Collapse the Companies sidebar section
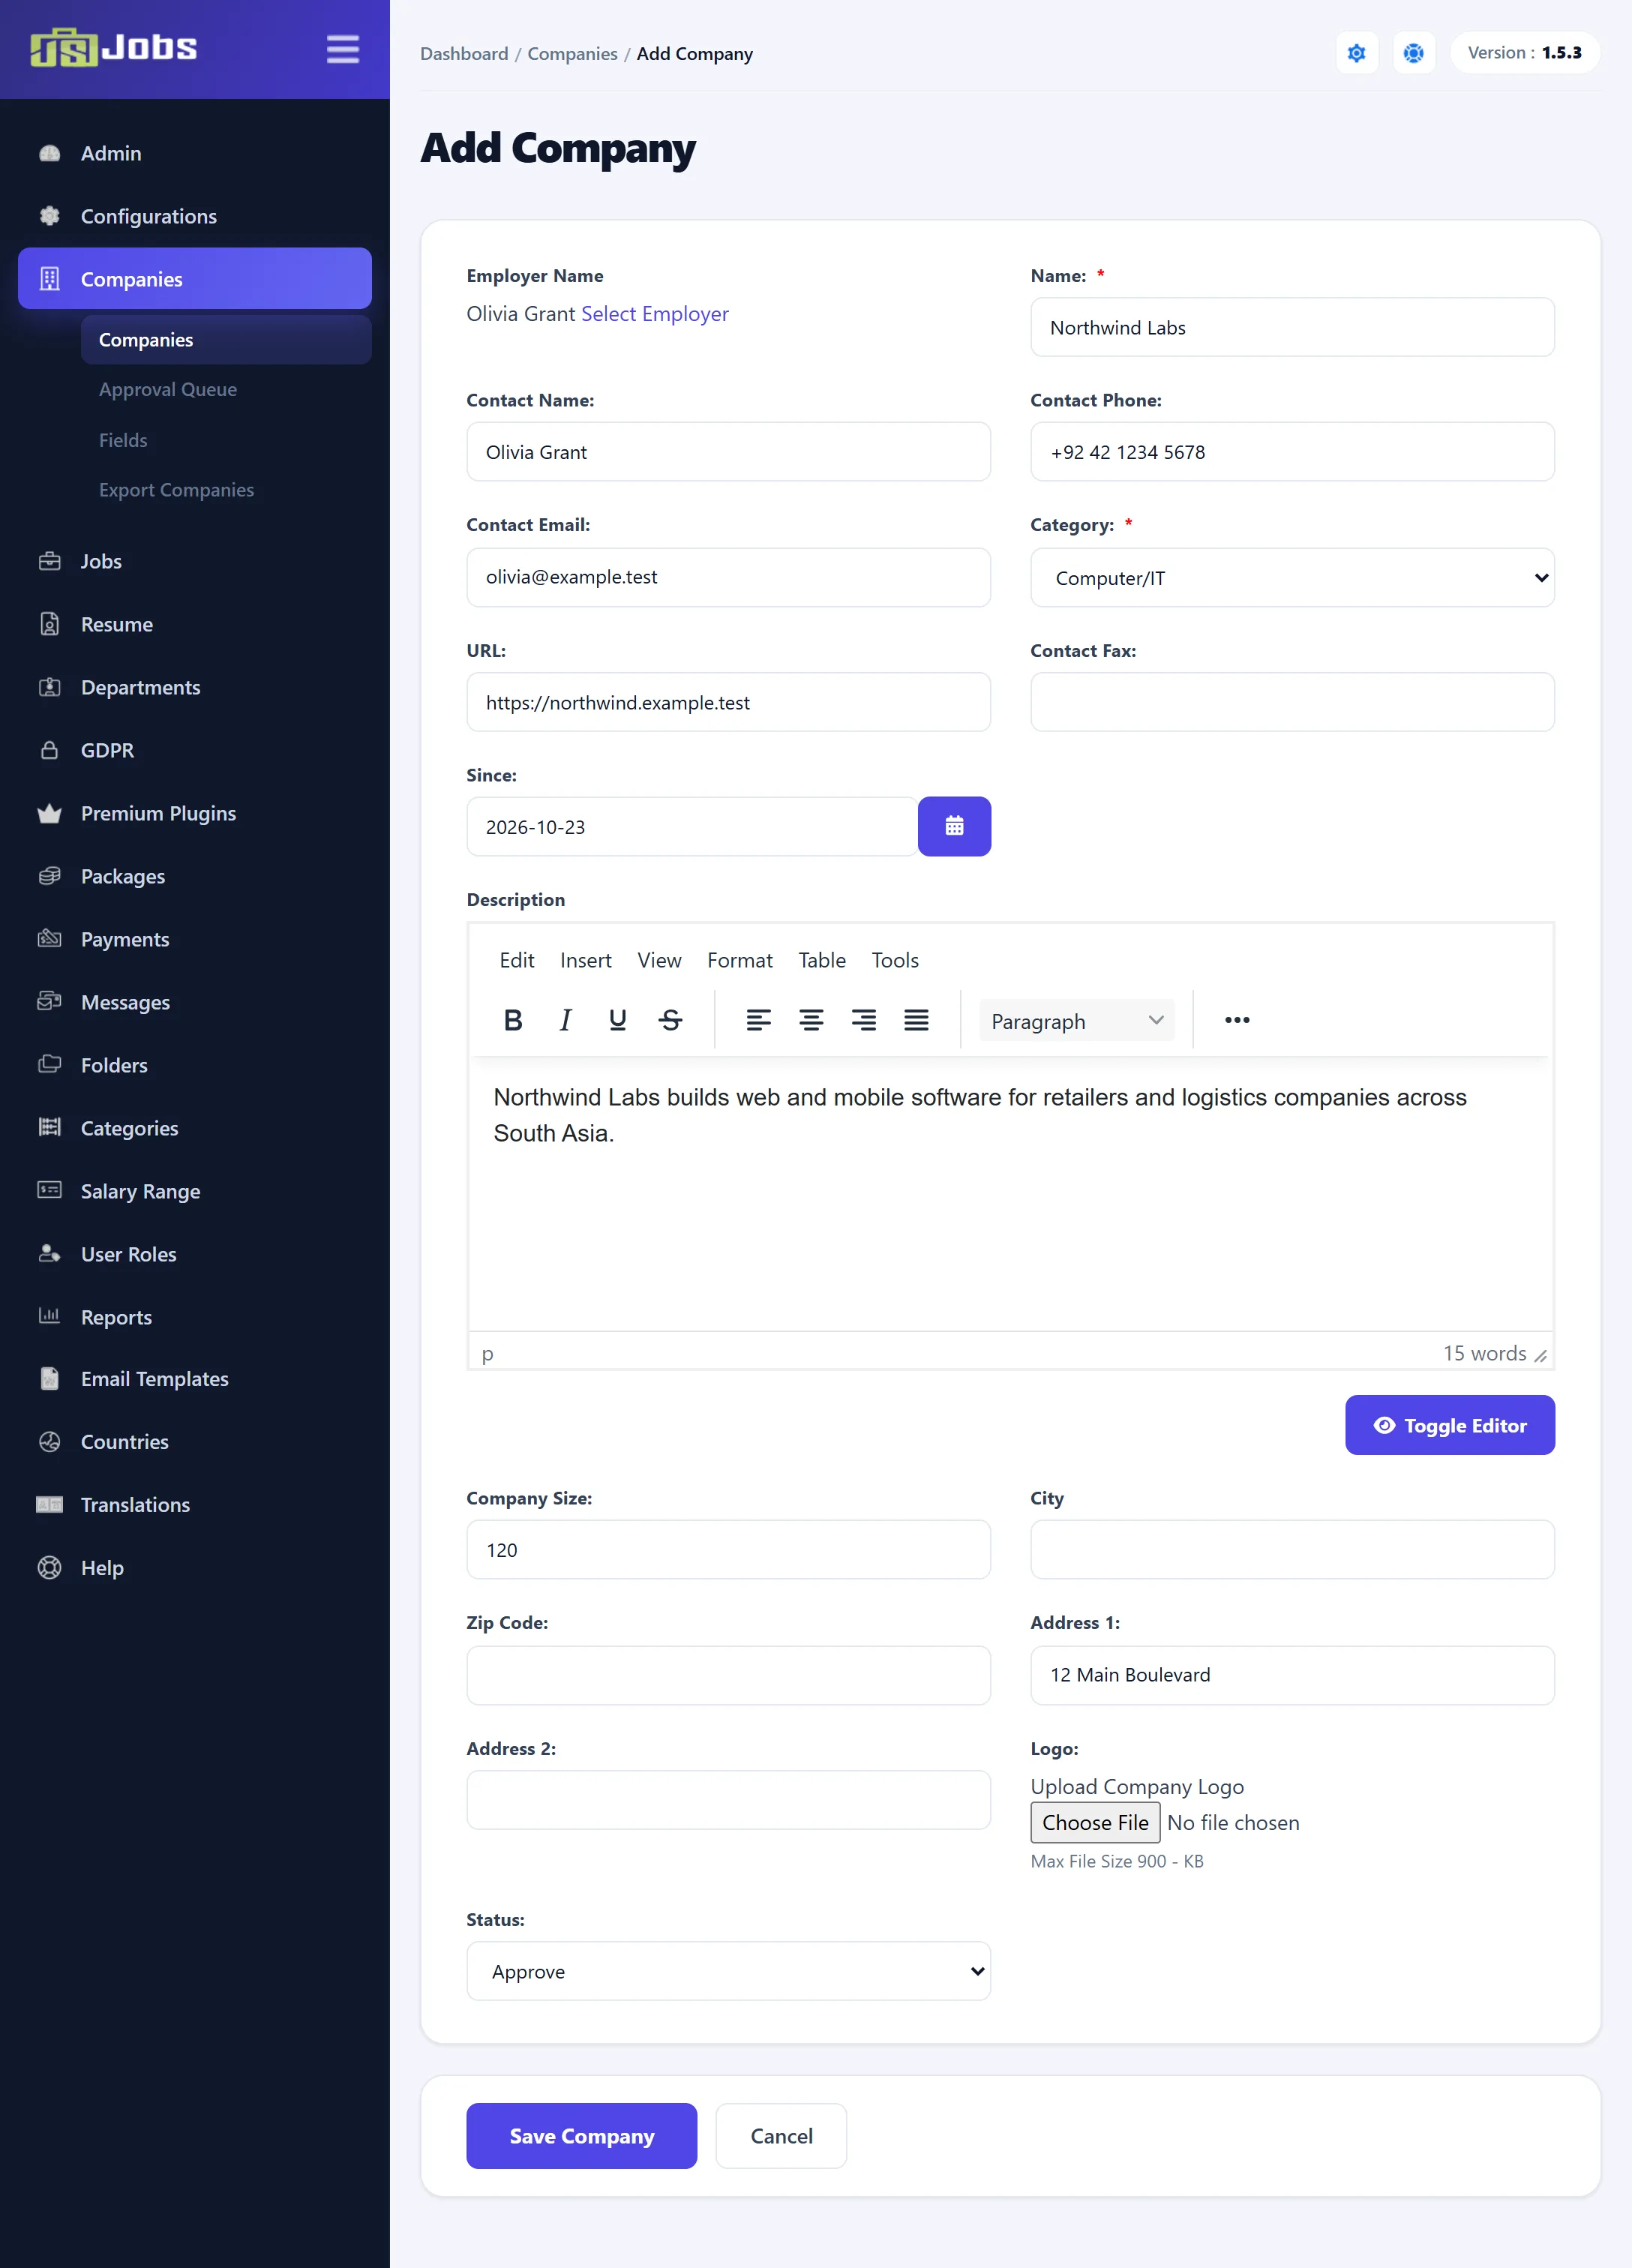The height and width of the screenshot is (2268, 1632). click(195, 279)
